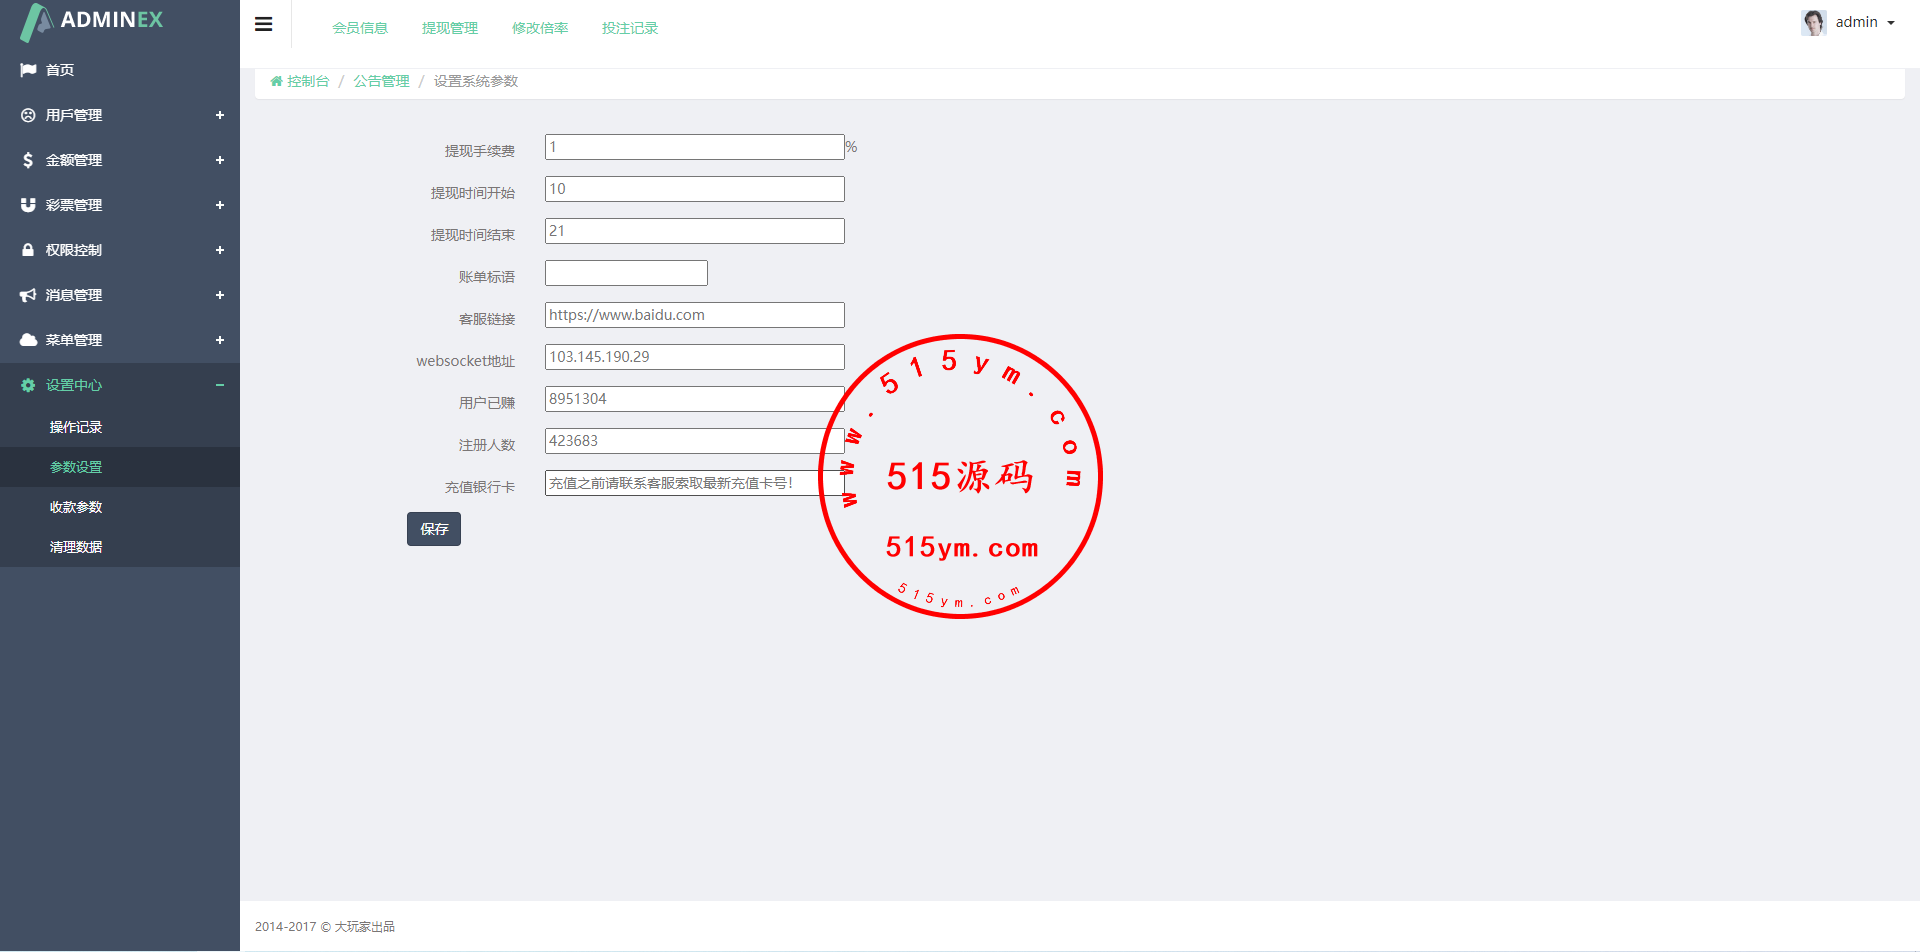1920x952 pixels.
Task: Open 收款参数 in the sidebar submenu
Action: tap(76, 507)
